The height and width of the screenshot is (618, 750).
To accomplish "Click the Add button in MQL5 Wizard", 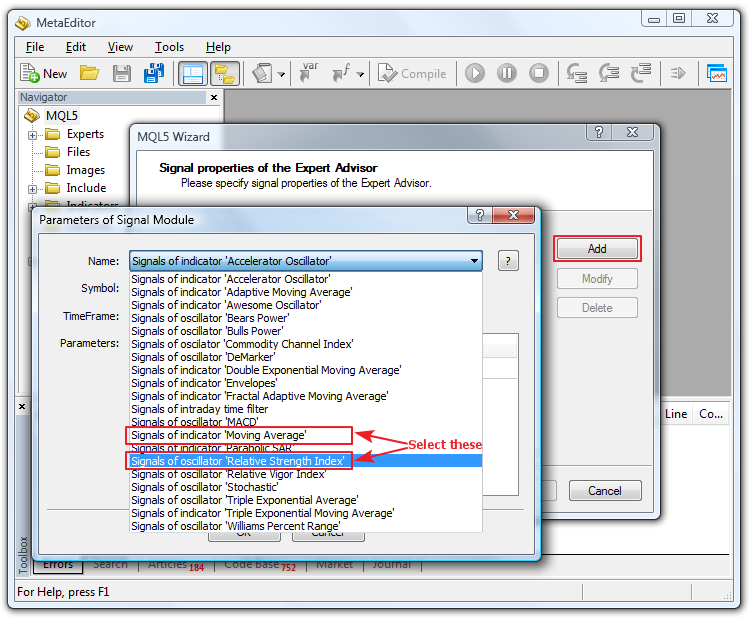I will [597, 249].
